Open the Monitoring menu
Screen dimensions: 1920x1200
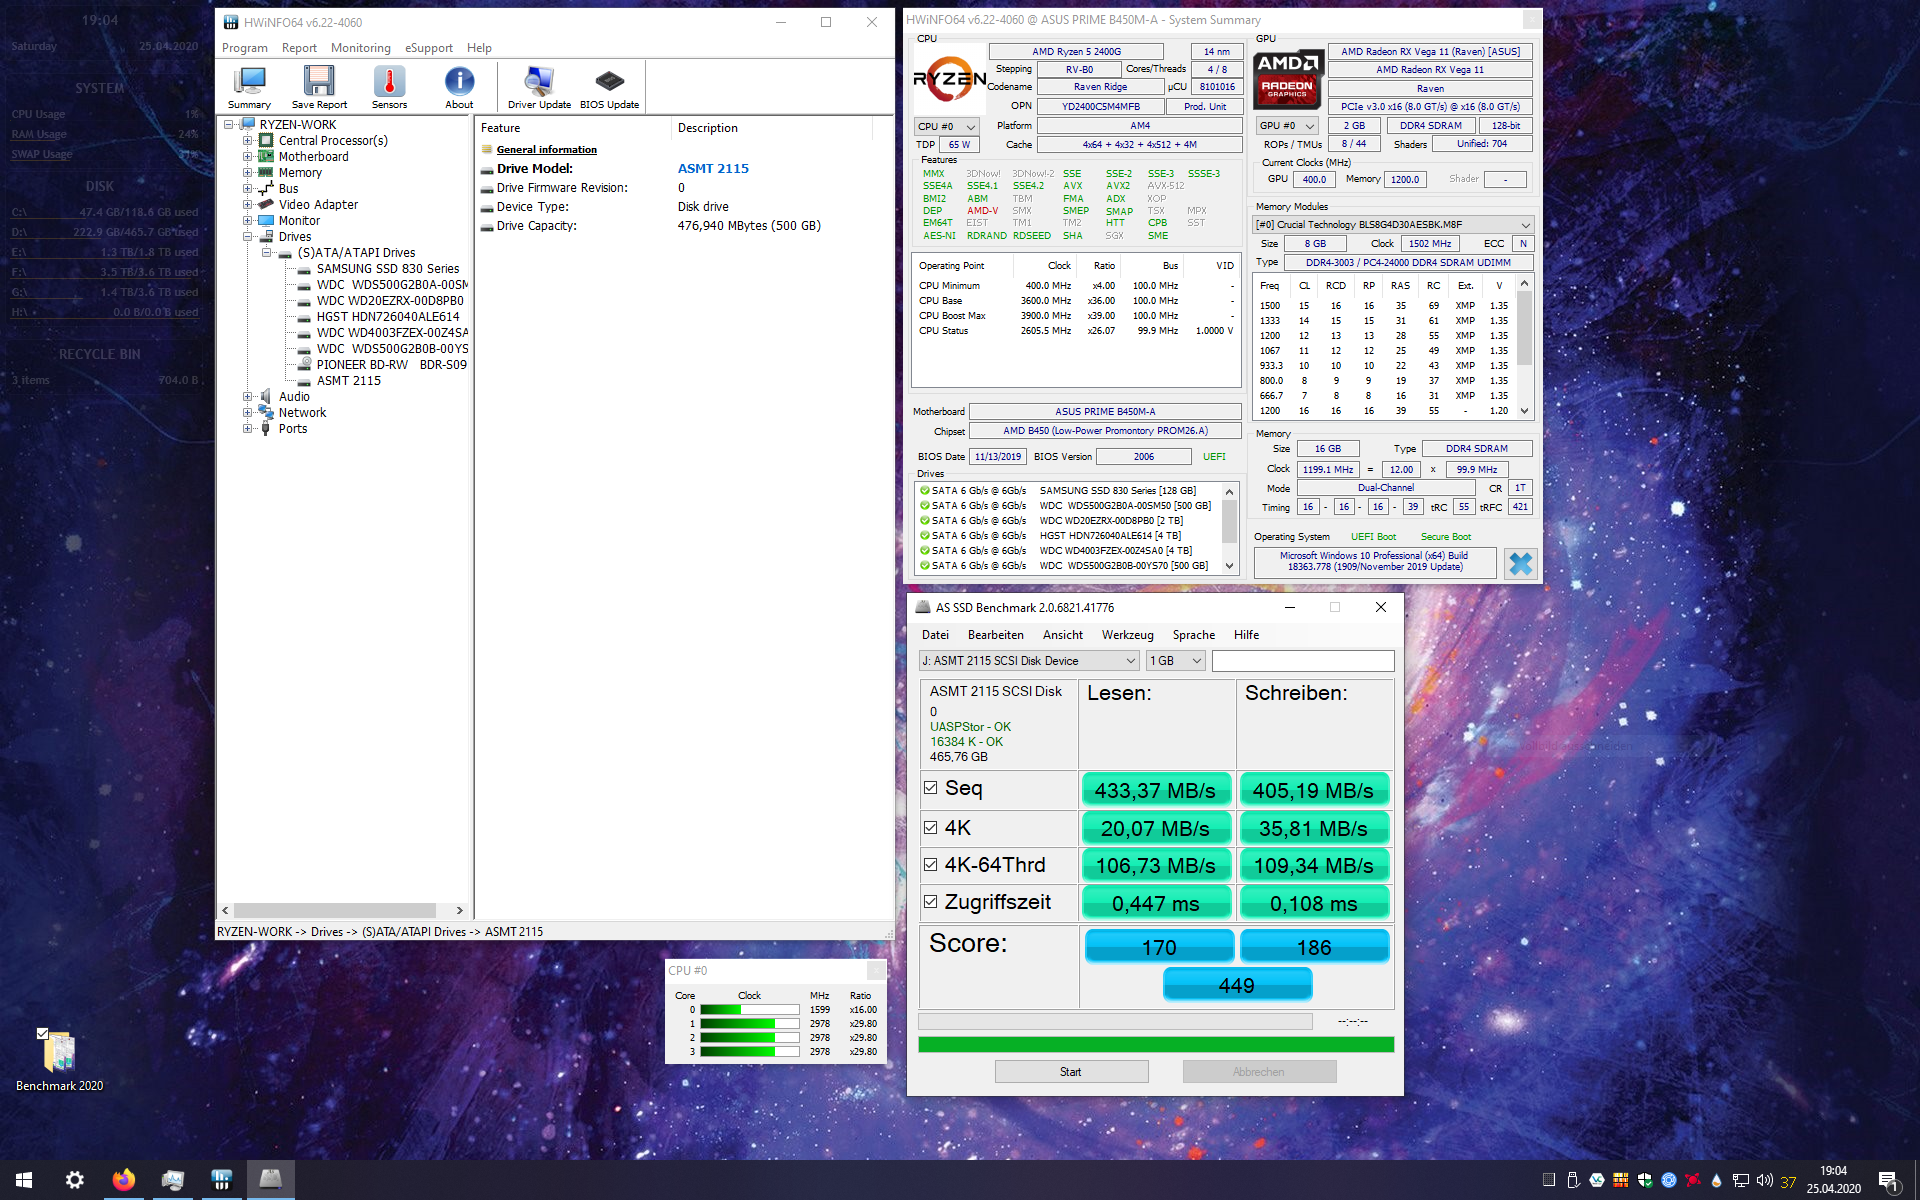click(360, 47)
